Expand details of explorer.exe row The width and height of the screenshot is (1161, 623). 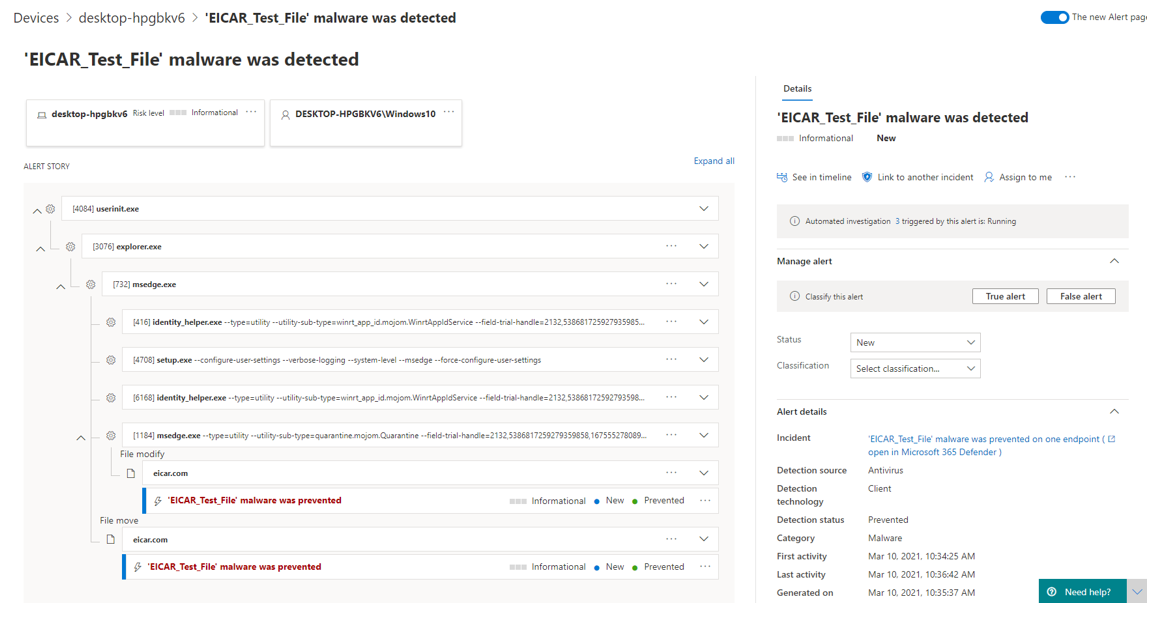[703, 247]
